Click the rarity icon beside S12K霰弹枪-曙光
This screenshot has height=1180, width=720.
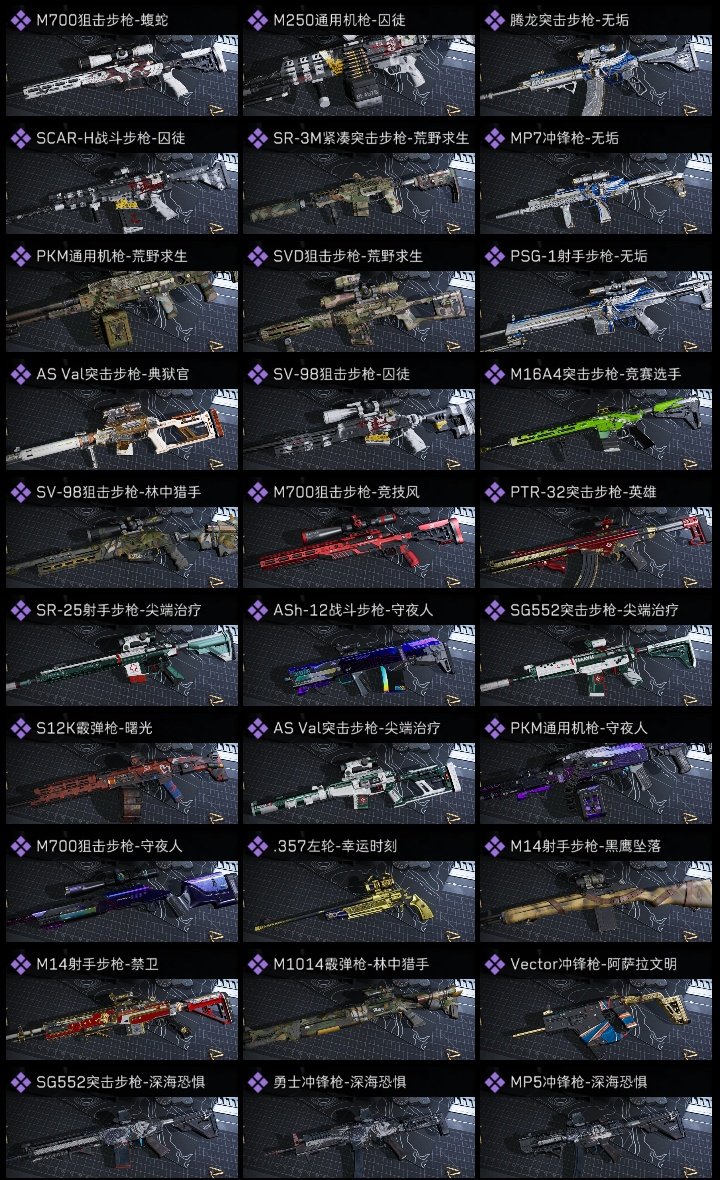[20, 728]
